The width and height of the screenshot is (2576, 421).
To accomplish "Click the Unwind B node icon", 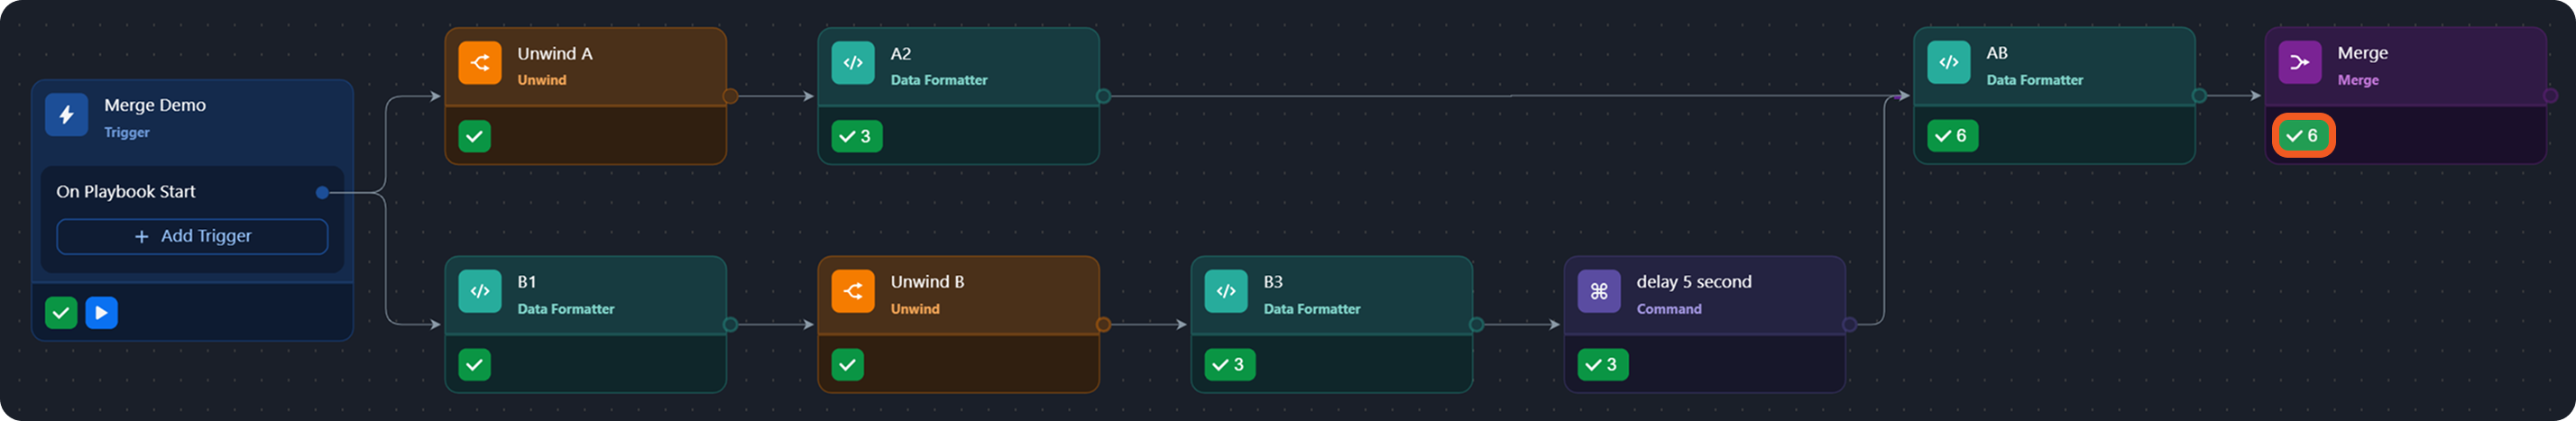I will point(853,291).
